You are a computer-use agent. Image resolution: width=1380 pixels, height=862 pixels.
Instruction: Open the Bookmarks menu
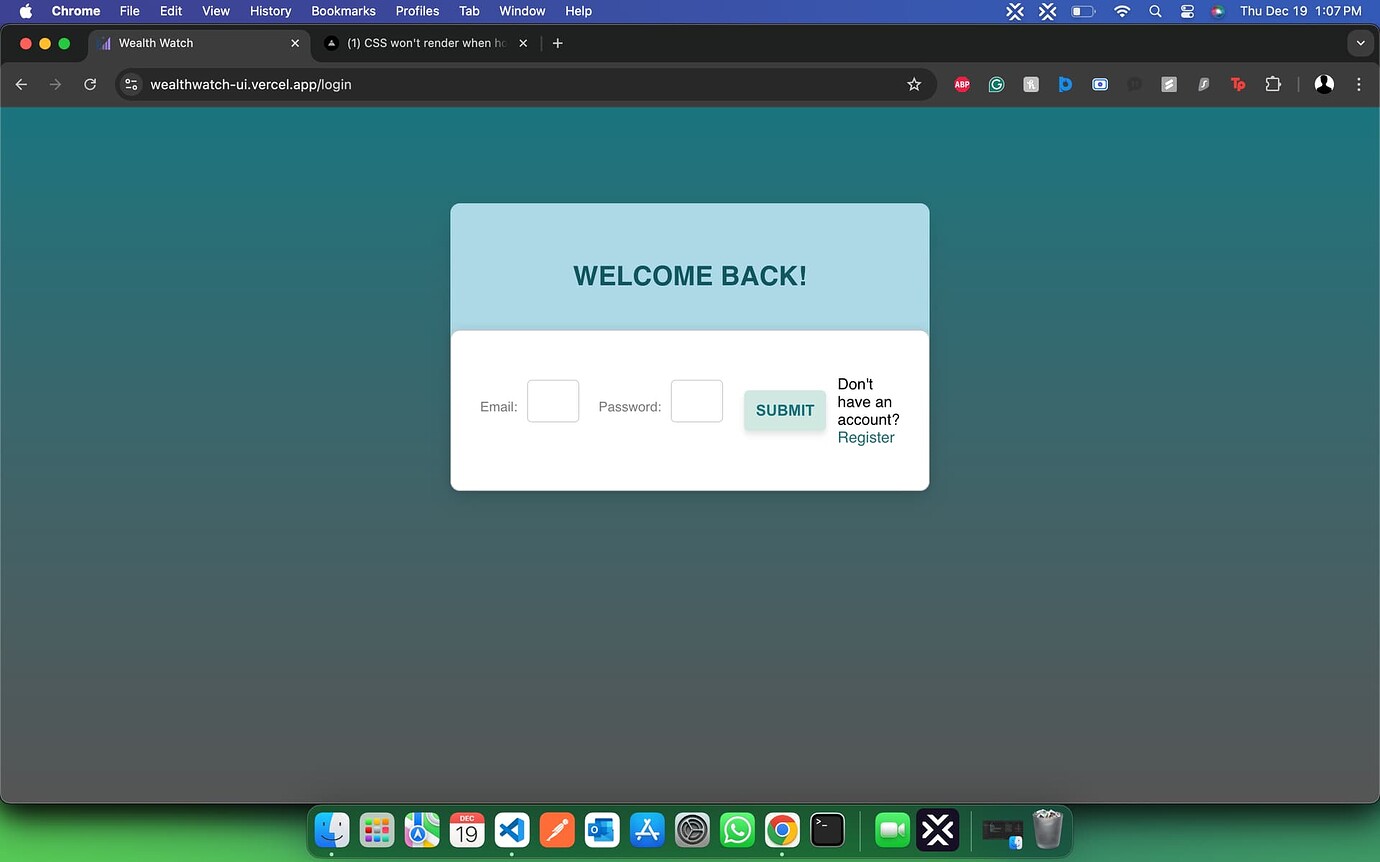pos(343,11)
